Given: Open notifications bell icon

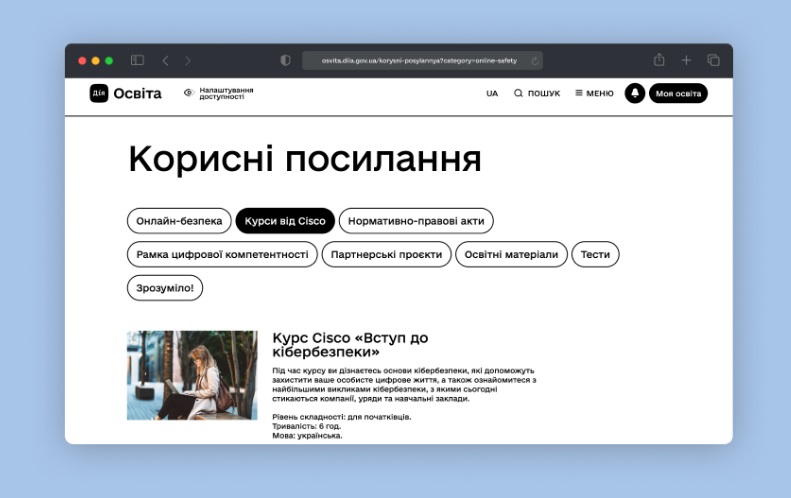Looking at the screenshot, I should click(x=634, y=93).
